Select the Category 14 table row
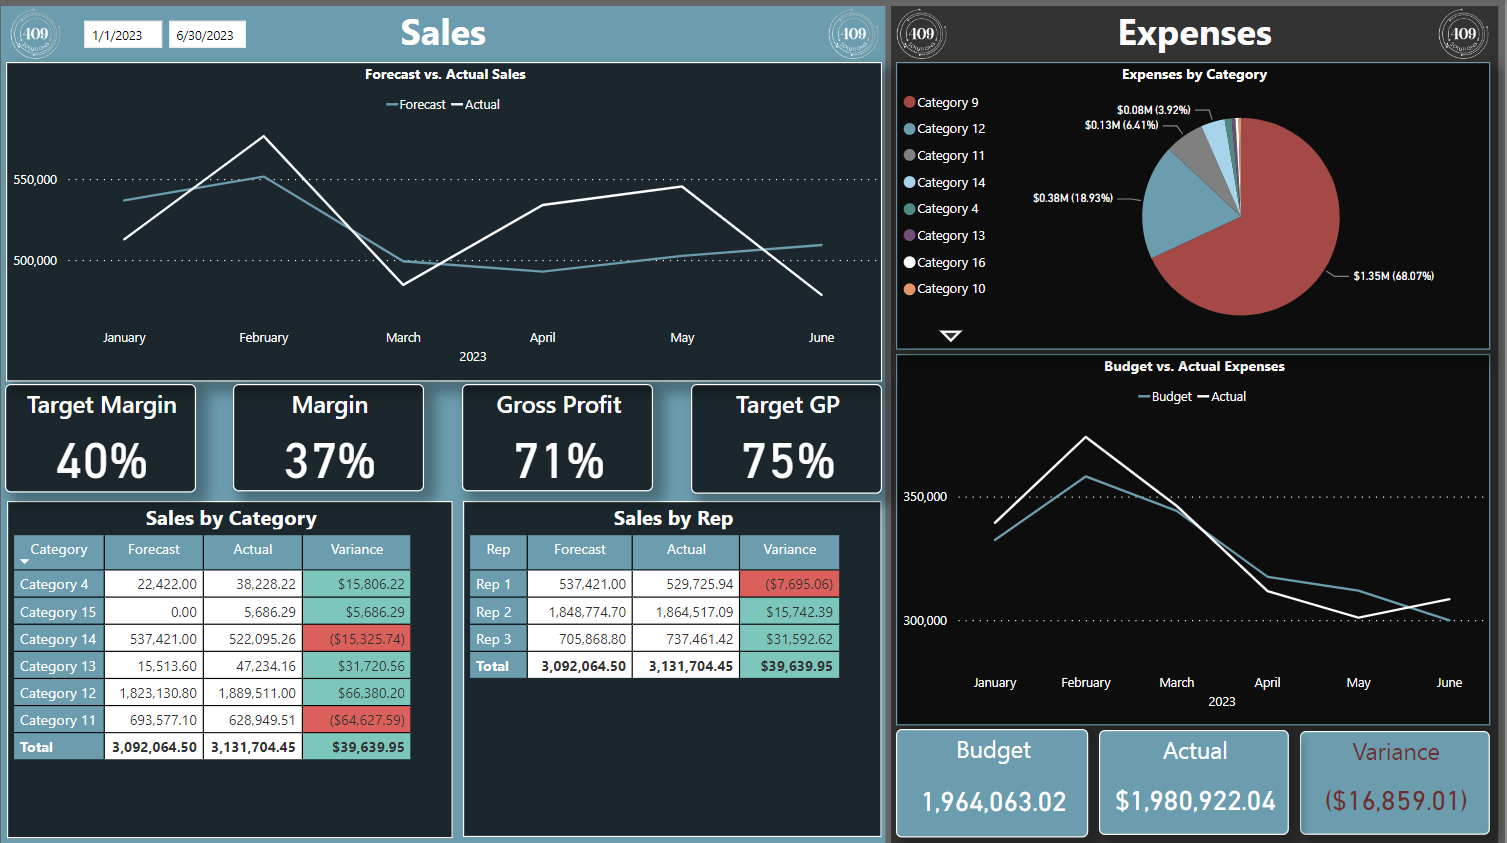 [x=212, y=639]
